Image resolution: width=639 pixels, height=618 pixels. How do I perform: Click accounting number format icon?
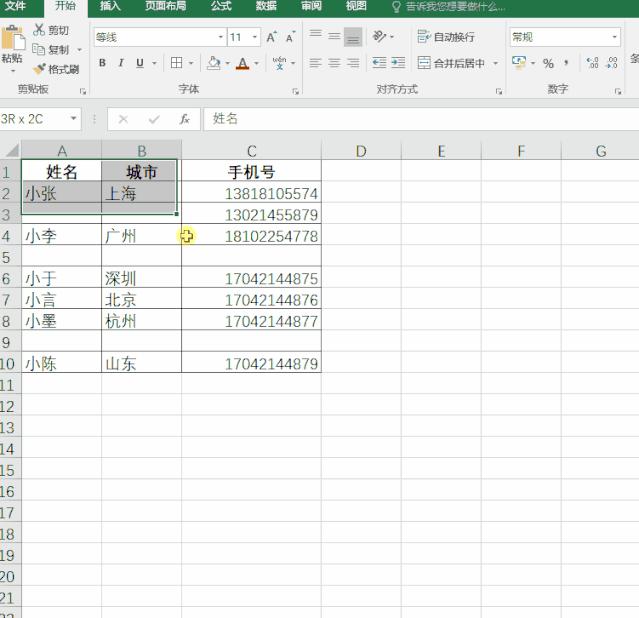519,63
